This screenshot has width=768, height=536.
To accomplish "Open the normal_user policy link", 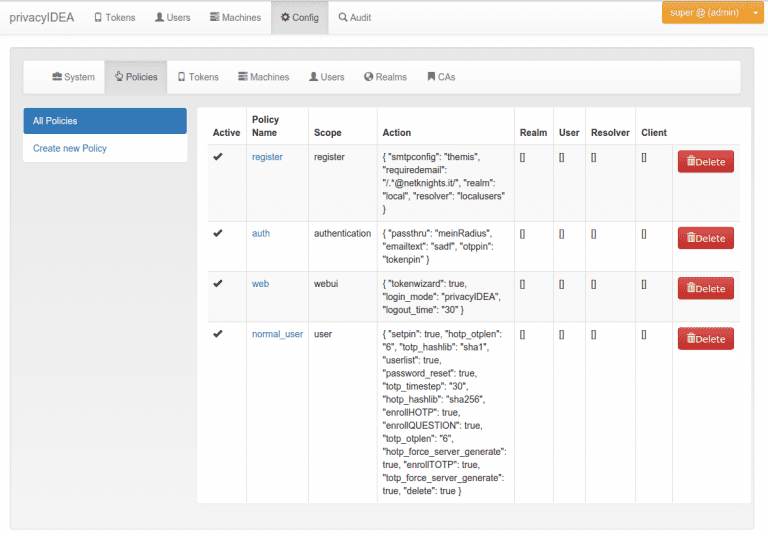I will coord(277,334).
